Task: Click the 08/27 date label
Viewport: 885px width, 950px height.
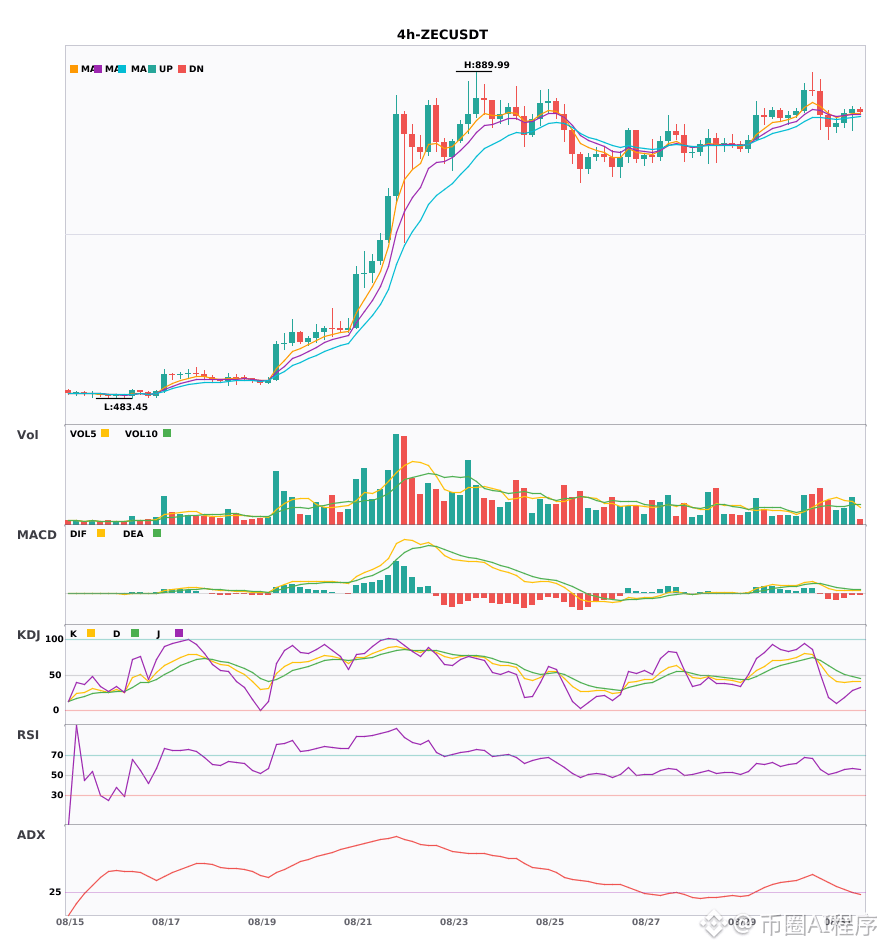Action: [646, 922]
